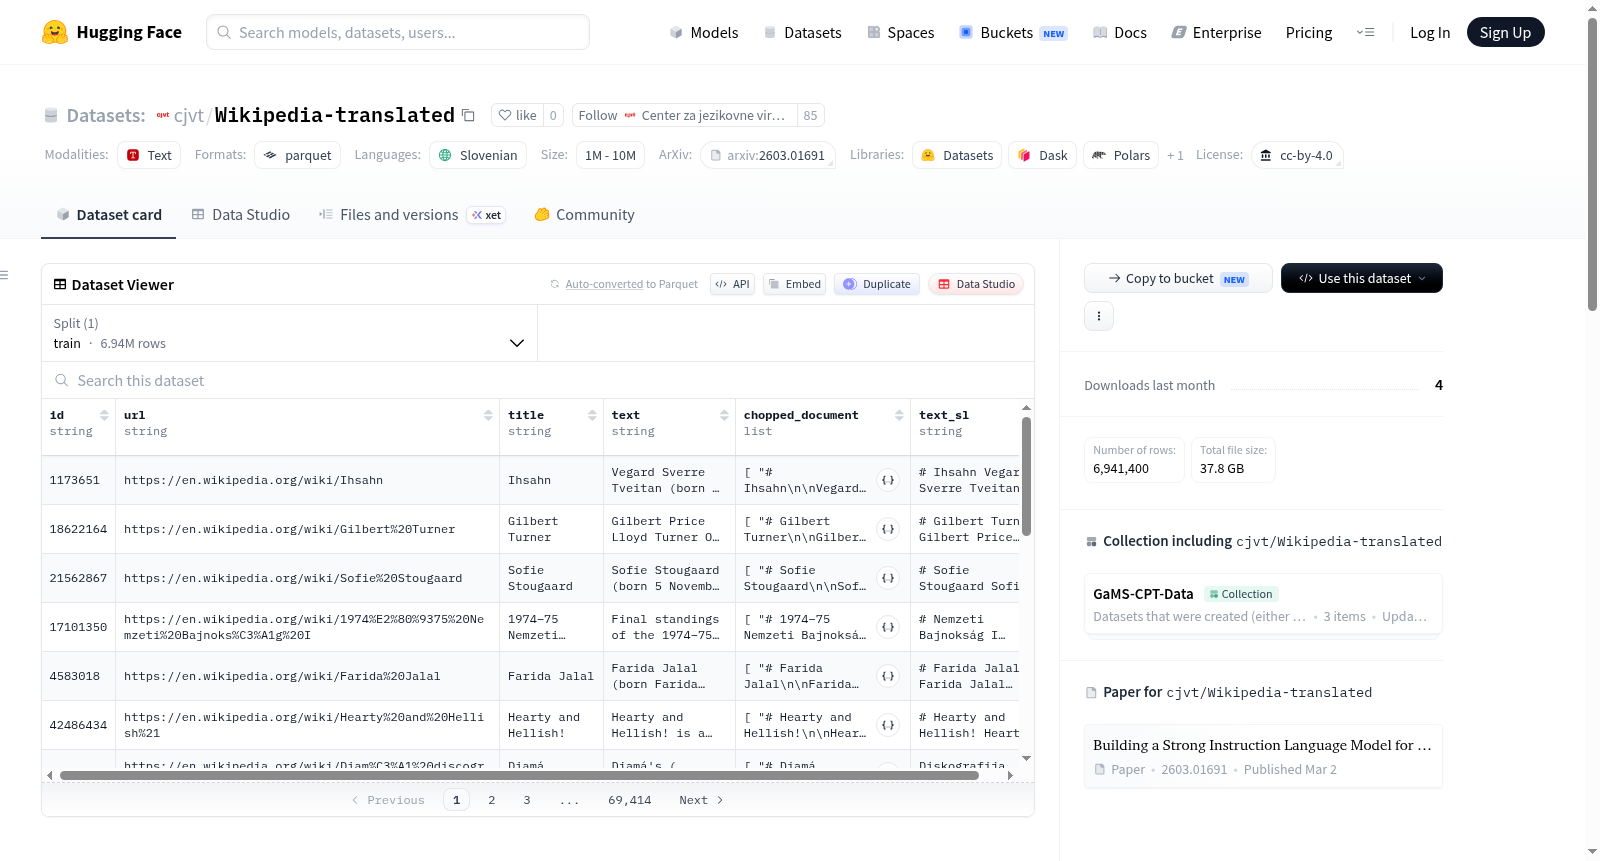Sort by the title column arrows
Viewport: 1600px width, 861px height.
click(x=592, y=415)
